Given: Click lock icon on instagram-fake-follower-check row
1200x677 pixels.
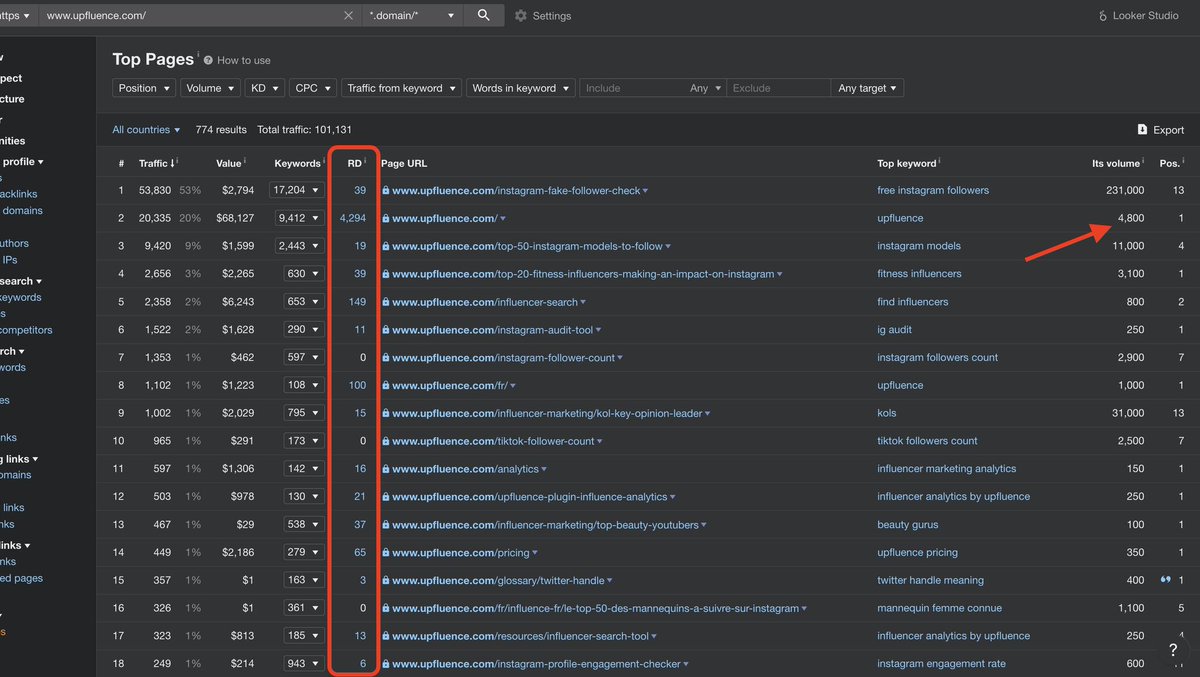Looking at the screenshot, I should (385, 190).
